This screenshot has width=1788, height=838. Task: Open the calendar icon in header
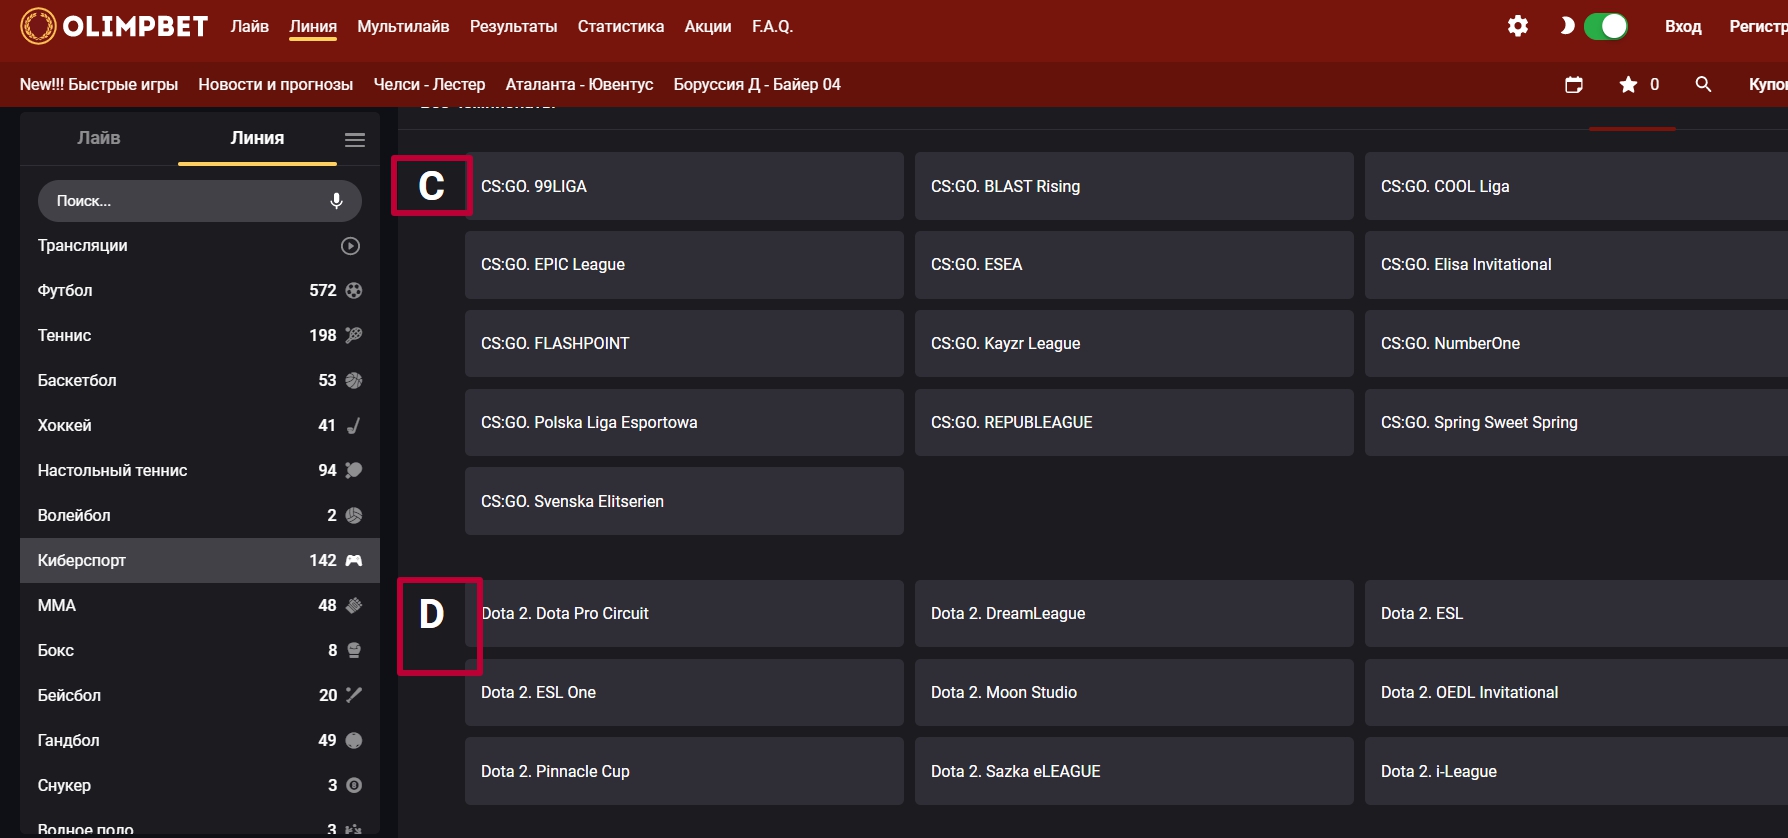[1573, 85]
